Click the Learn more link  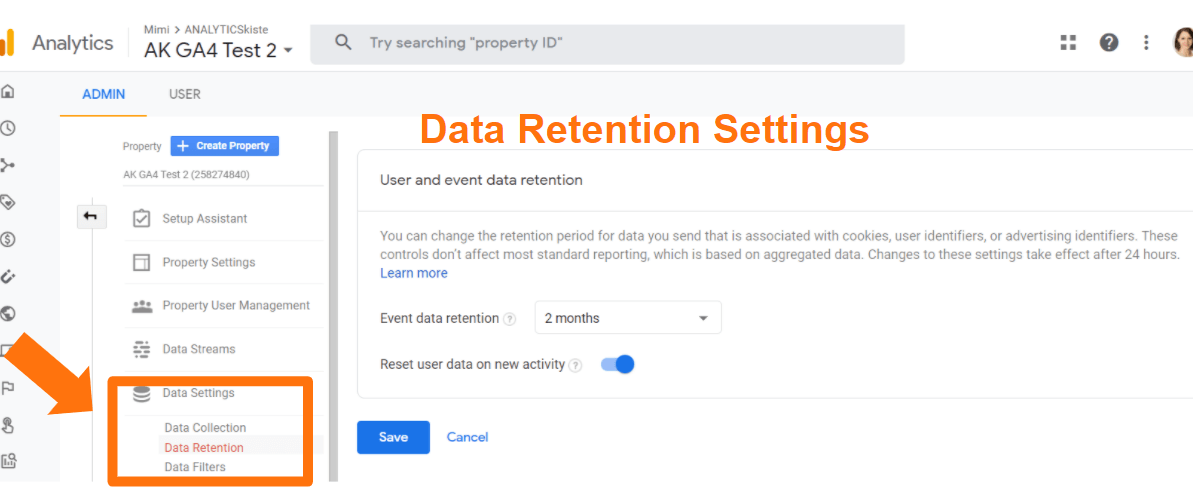tap(414, 273)
